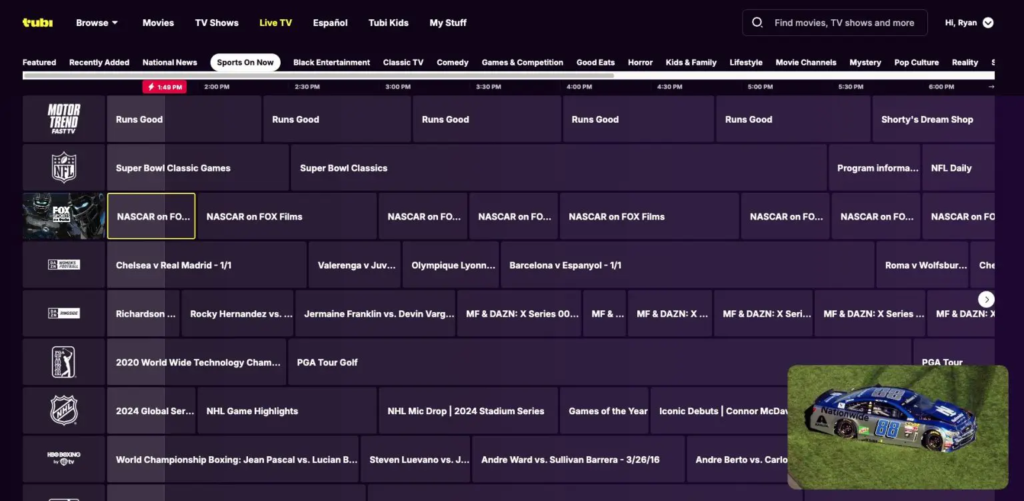Click the right arrow to advance the guide

click(x=986, y=299)
